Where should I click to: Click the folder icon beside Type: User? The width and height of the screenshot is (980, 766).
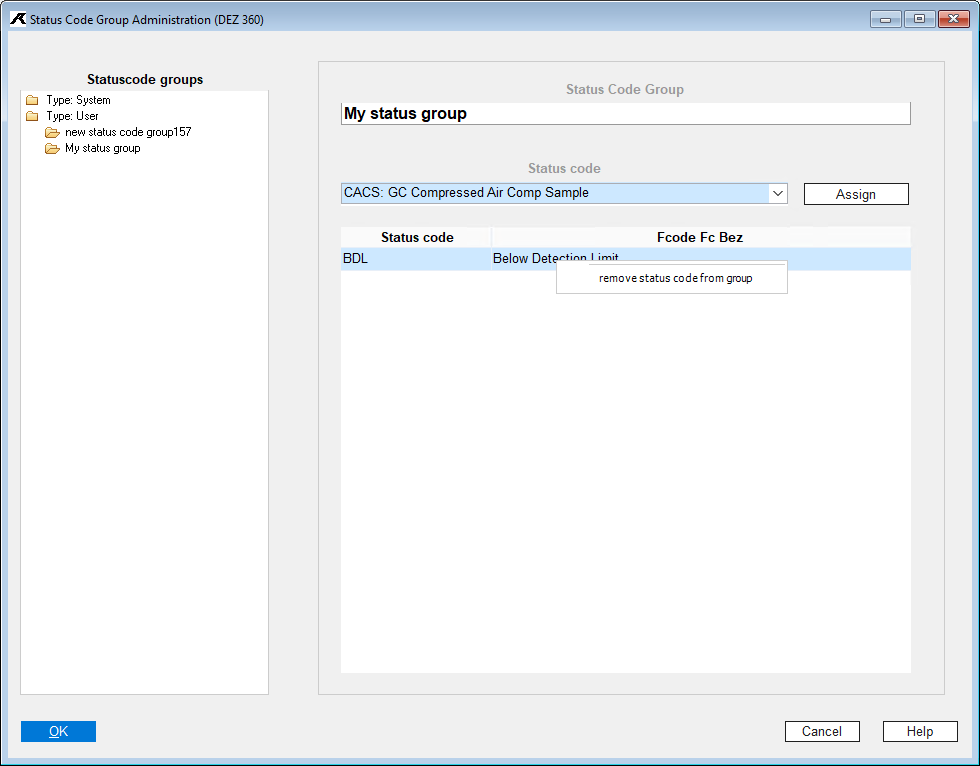click(32, 116)
